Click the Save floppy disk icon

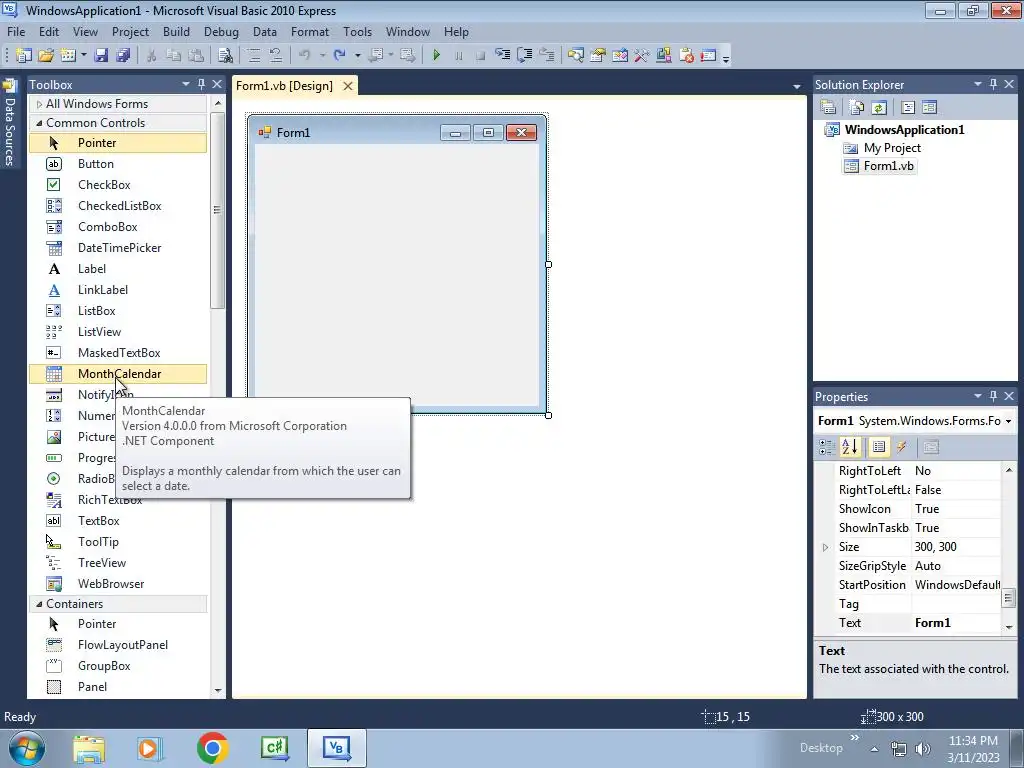click(x=101, y=56)
